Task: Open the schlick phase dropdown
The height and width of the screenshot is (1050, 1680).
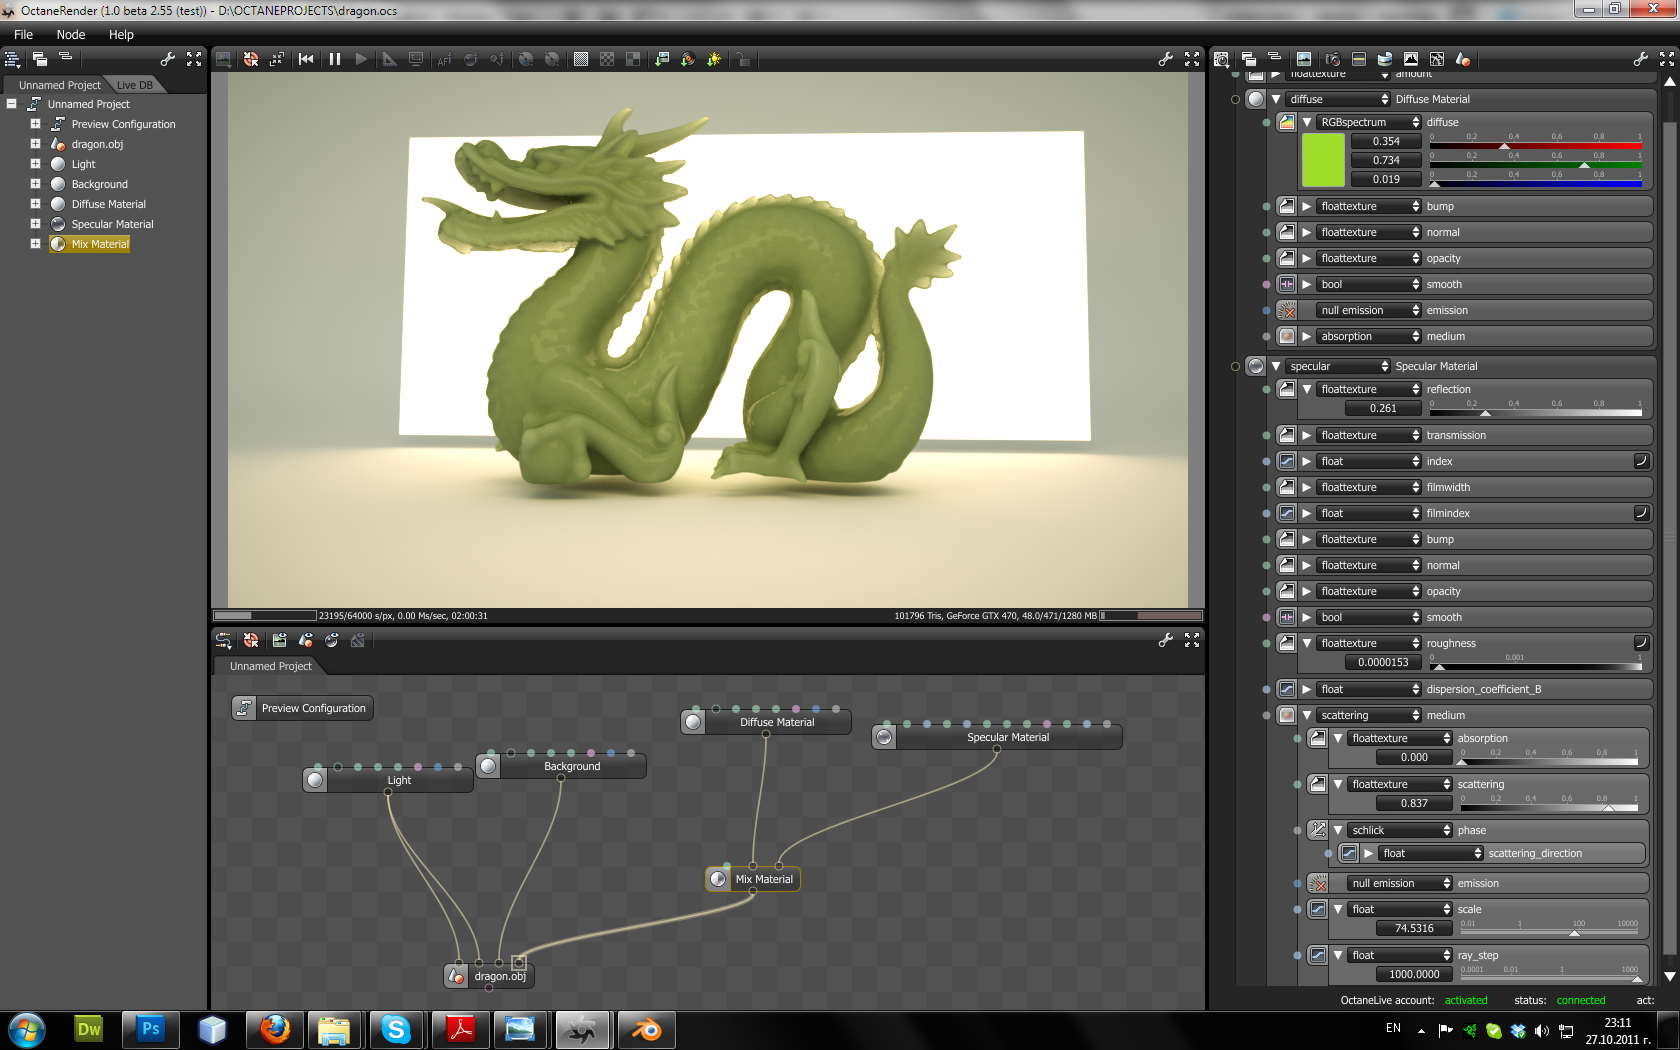Action: 1400,830
